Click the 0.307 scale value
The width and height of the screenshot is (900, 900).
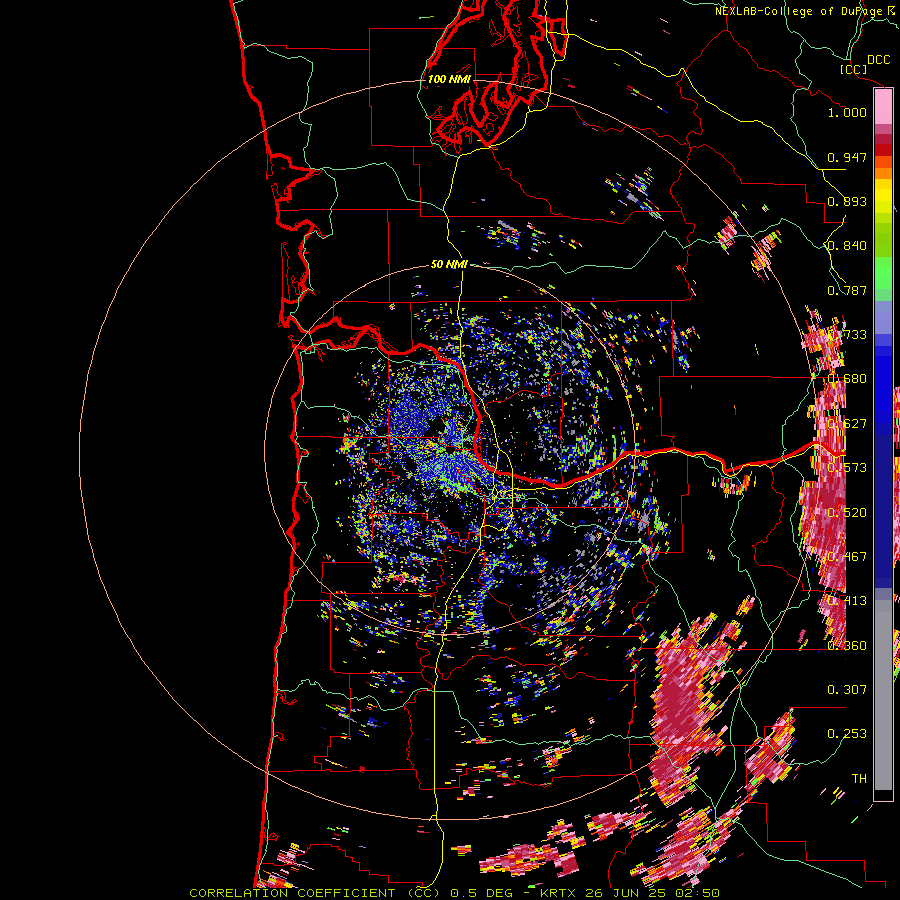tap(847, 689)
